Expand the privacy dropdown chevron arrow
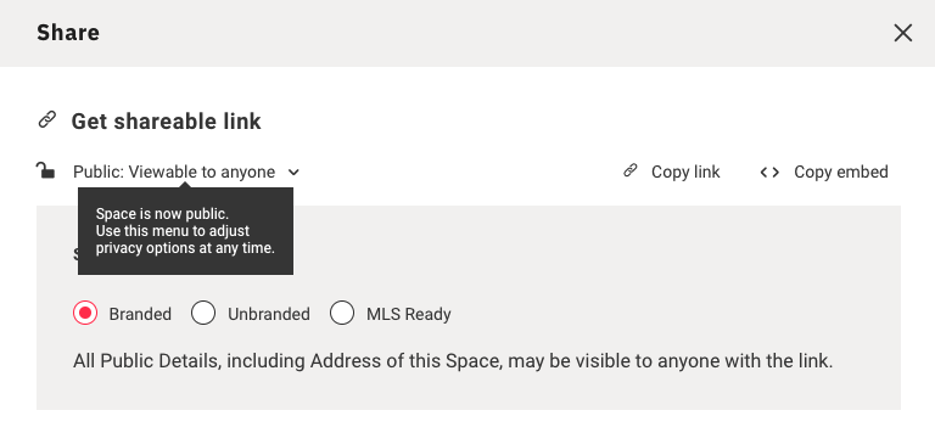Image resolution: width=936 pixels, height=444 pixels. coord(293,172)
